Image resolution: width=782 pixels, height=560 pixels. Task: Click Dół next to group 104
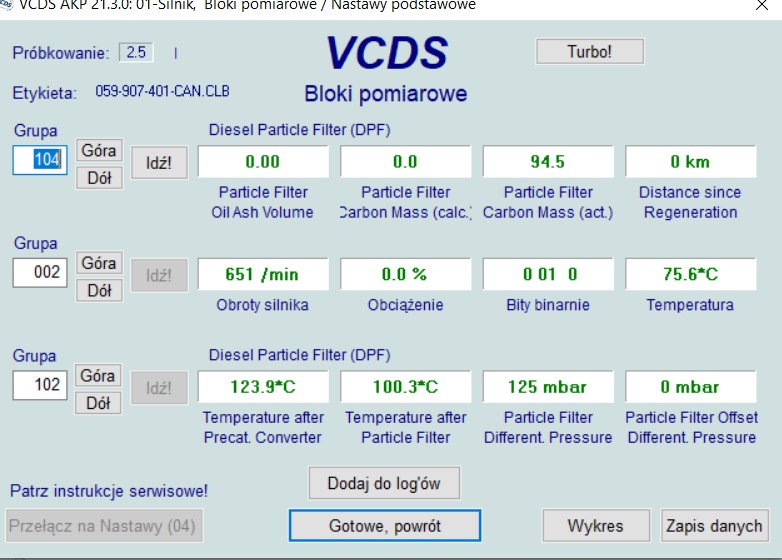pos(99,178)
